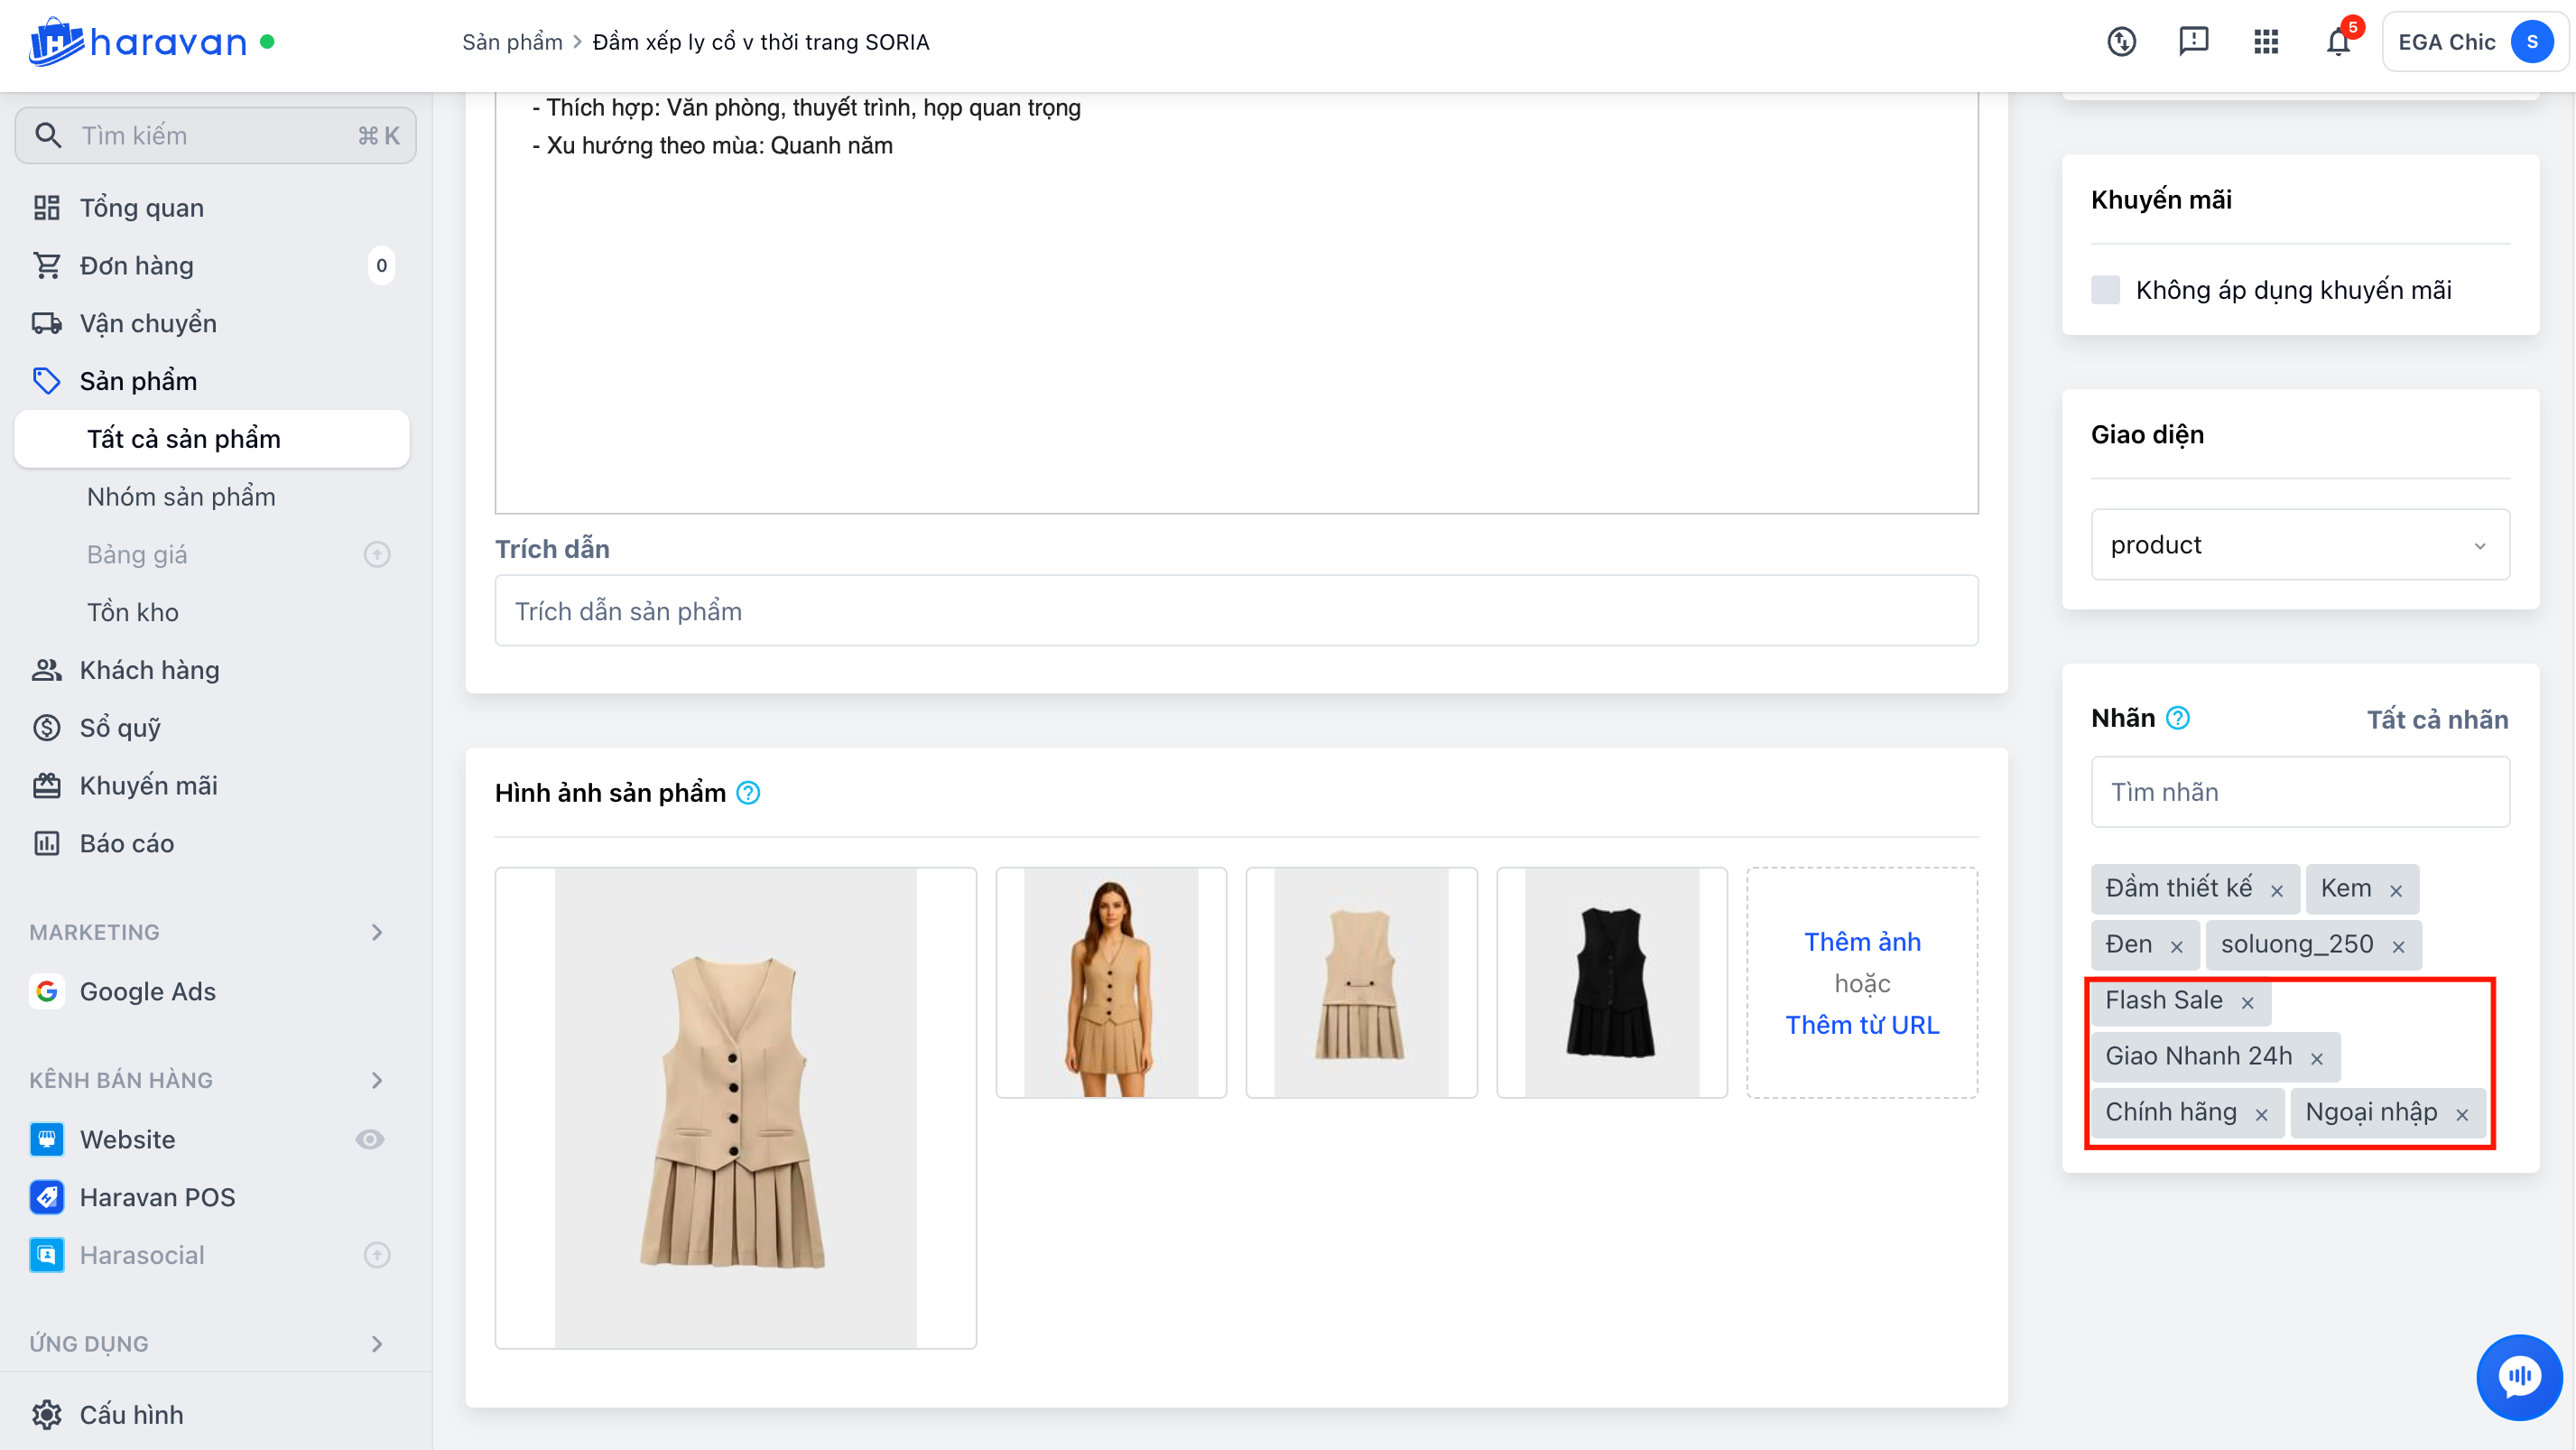Image resolution: width=2576 pixels, height=1450 pixels.
Task: Remove the soluong_250 tag
Action: coord(2398,946)
